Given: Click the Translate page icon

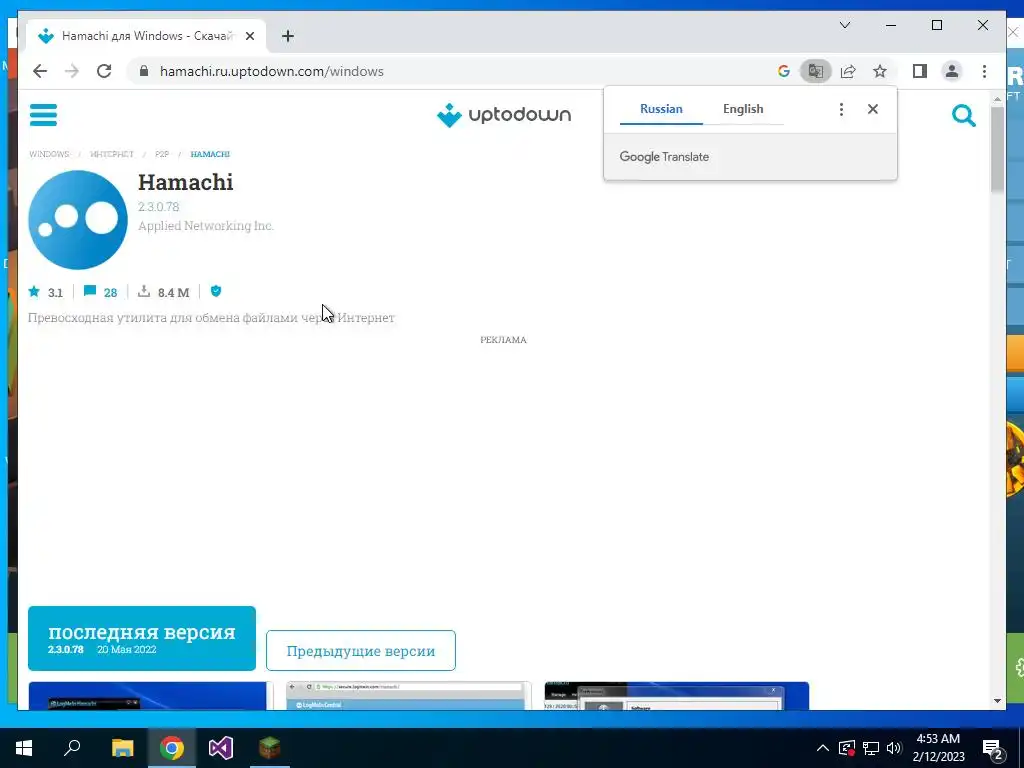Looking at the screenshot, I should tap(816, 71).
